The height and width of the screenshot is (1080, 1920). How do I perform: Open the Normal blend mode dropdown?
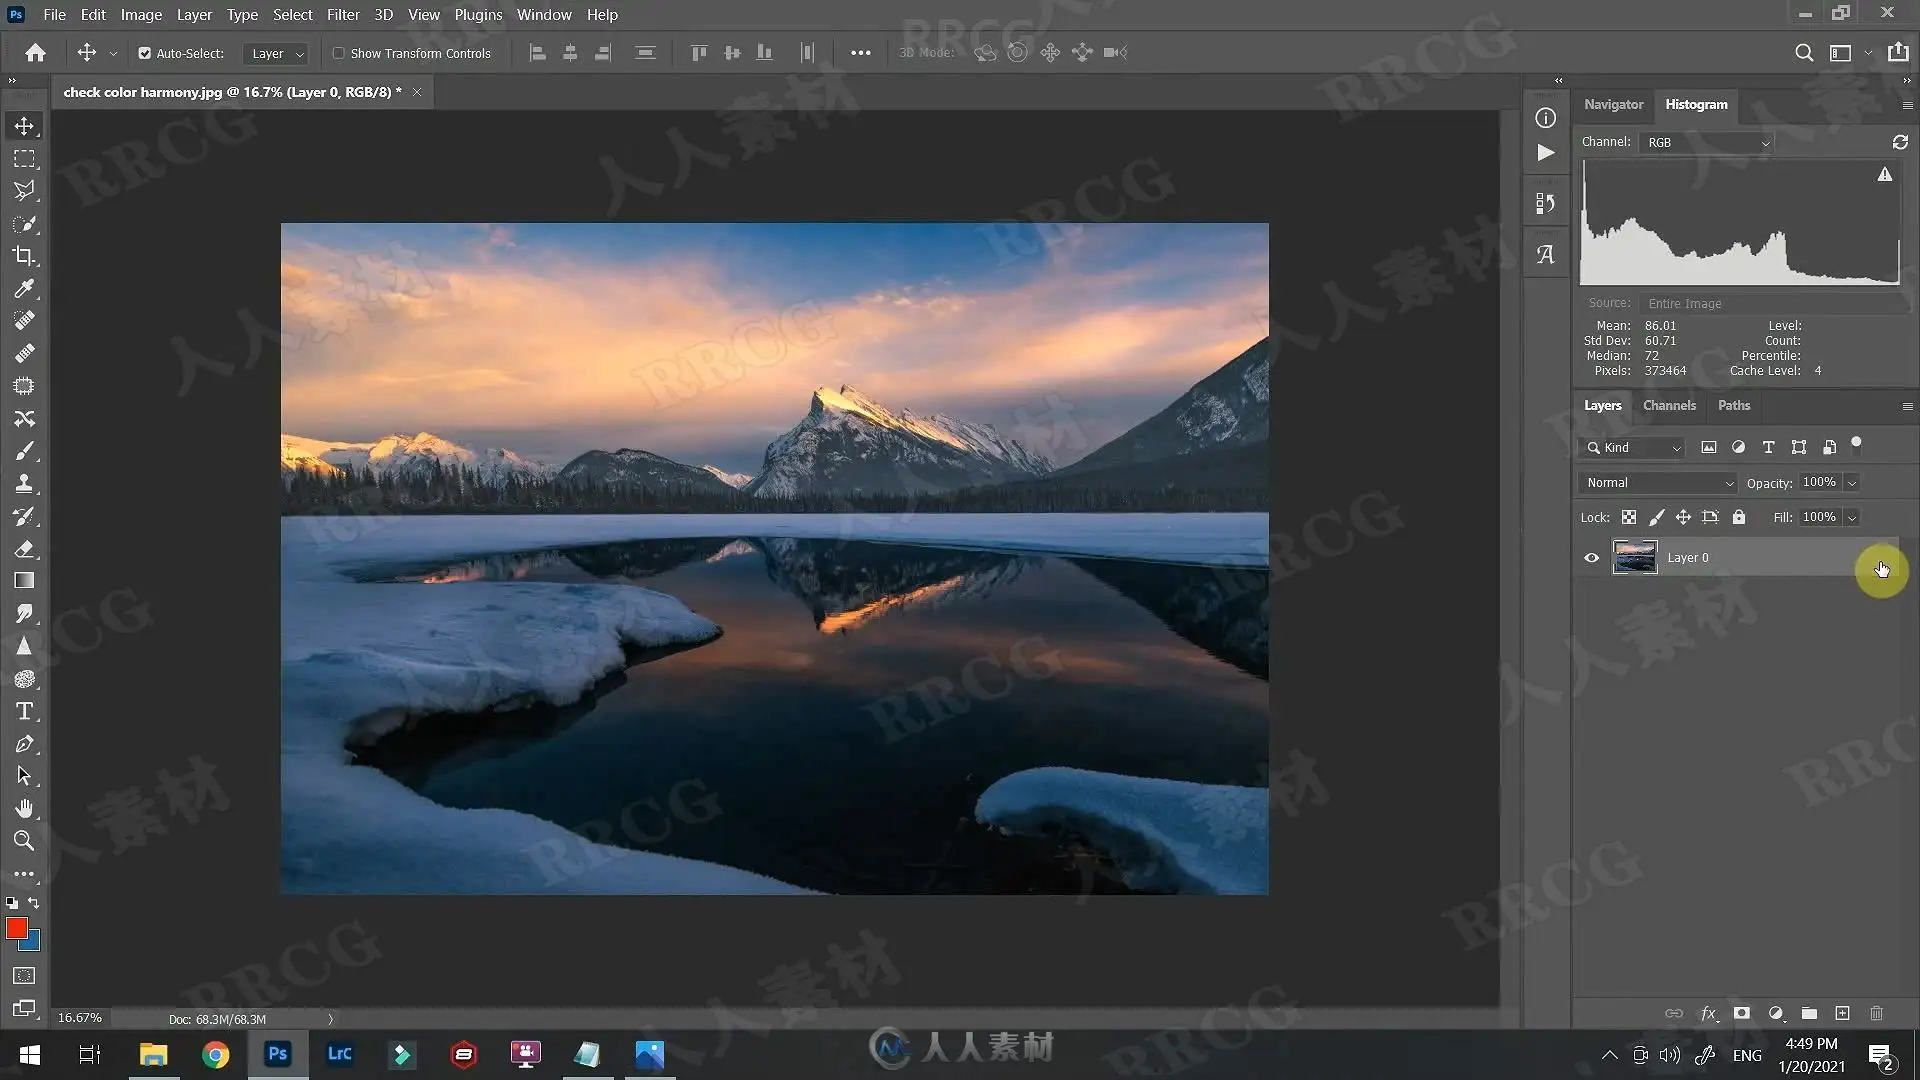click(1658, 483)
